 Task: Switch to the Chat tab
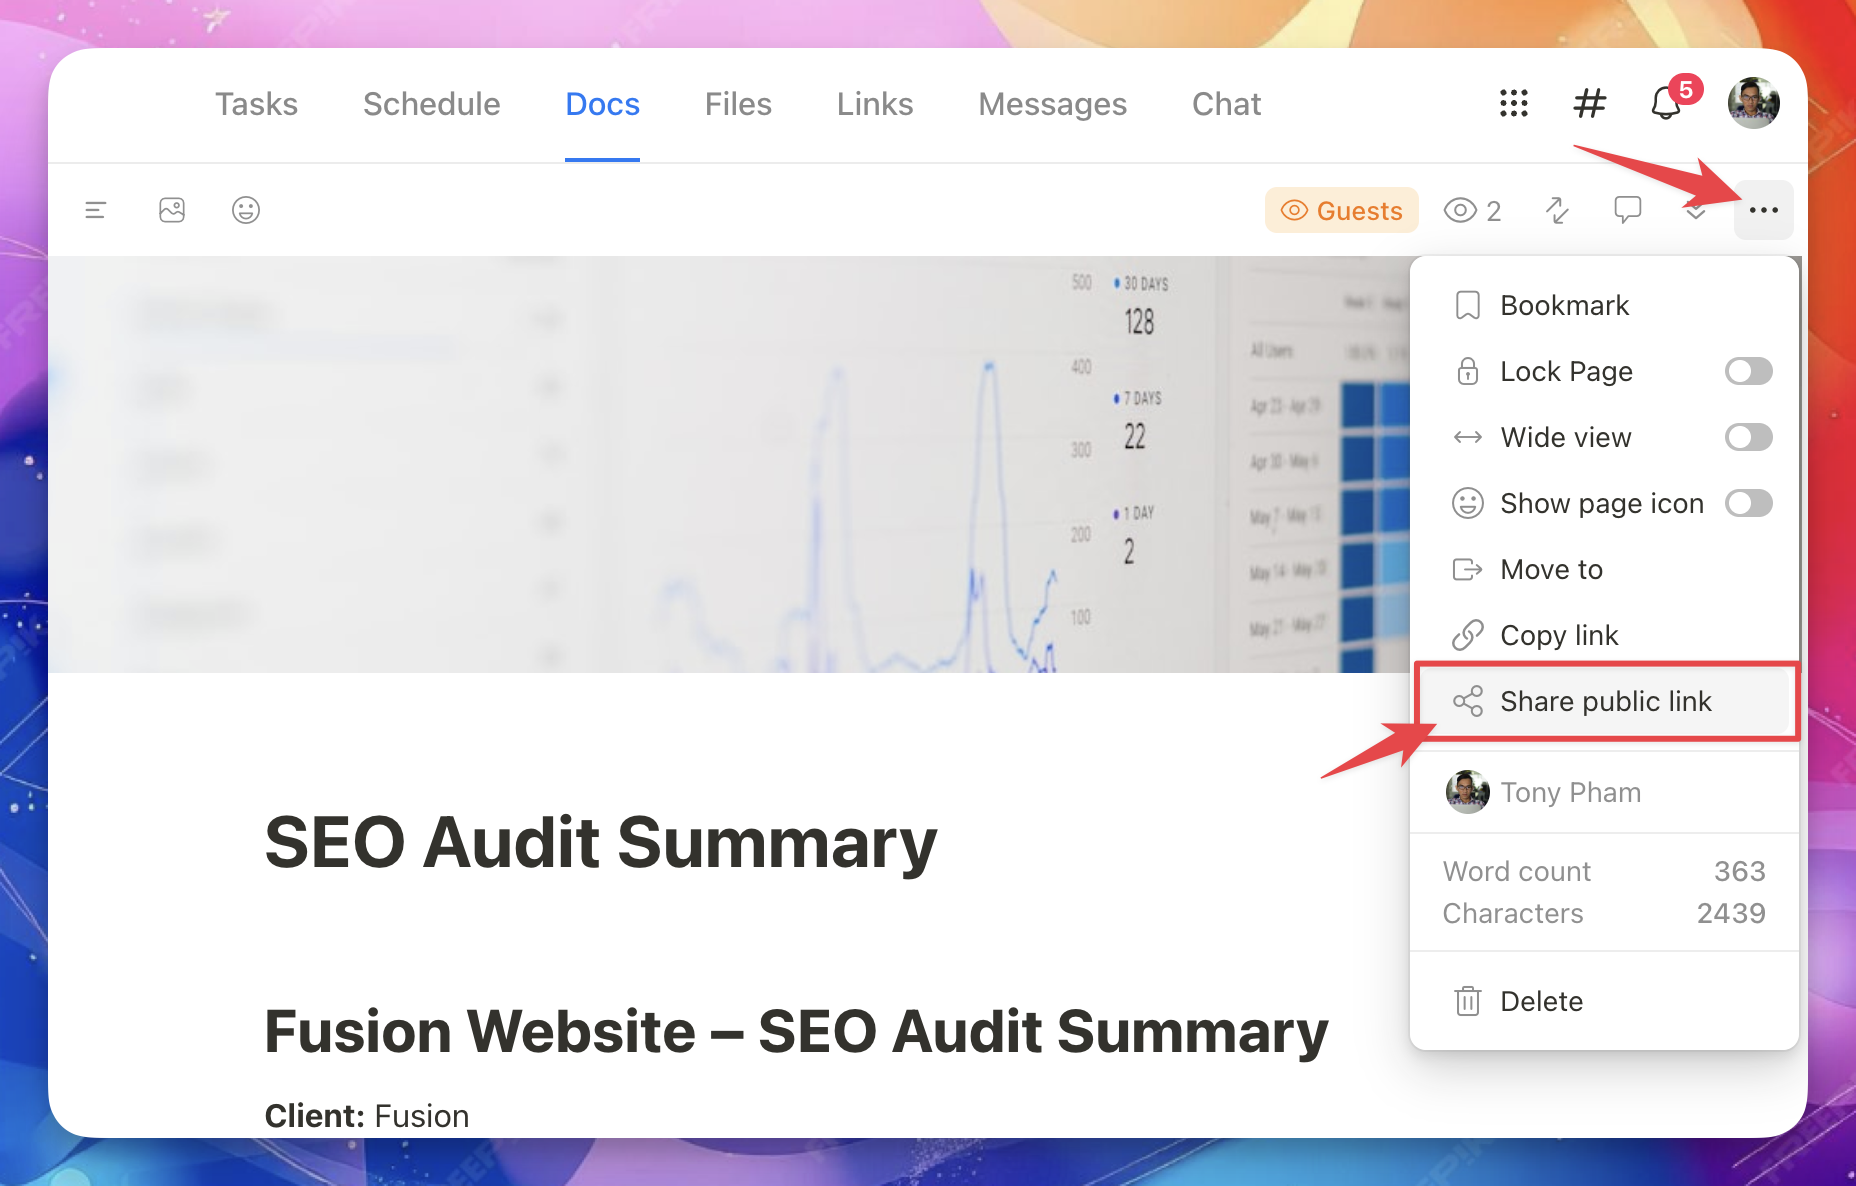1226,104
